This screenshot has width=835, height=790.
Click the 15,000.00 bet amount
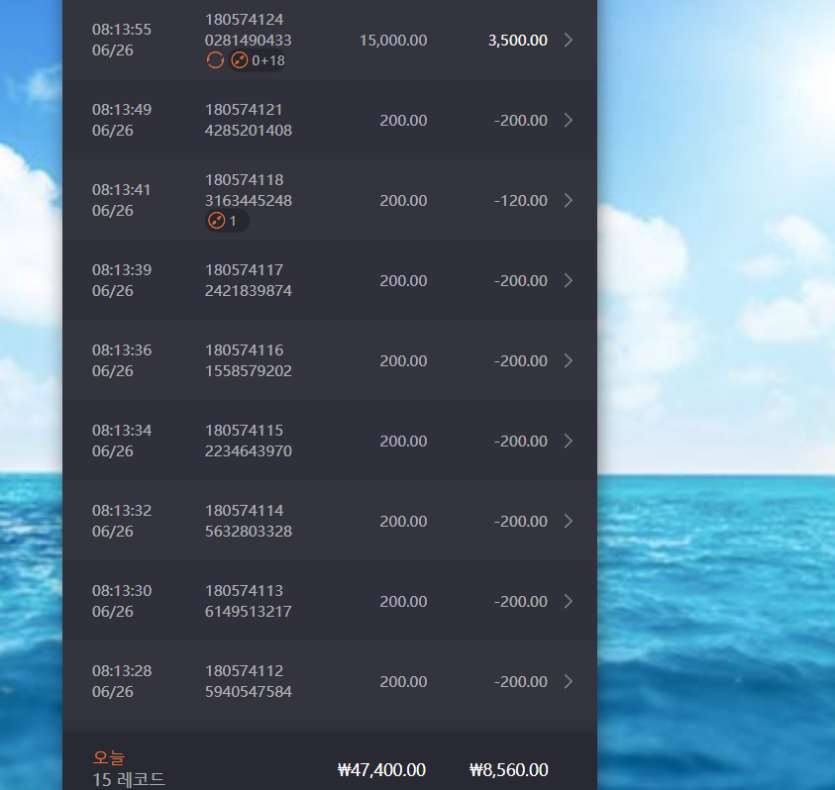[x=393, y=40]
